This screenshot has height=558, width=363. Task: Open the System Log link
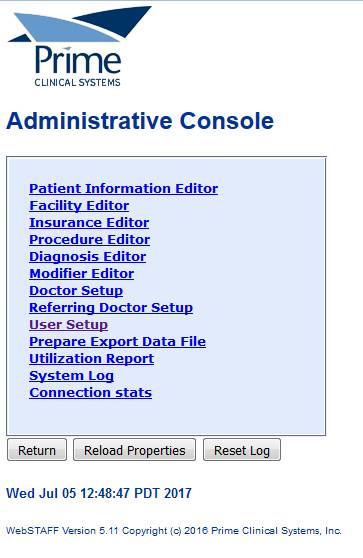tap(72, 376)
